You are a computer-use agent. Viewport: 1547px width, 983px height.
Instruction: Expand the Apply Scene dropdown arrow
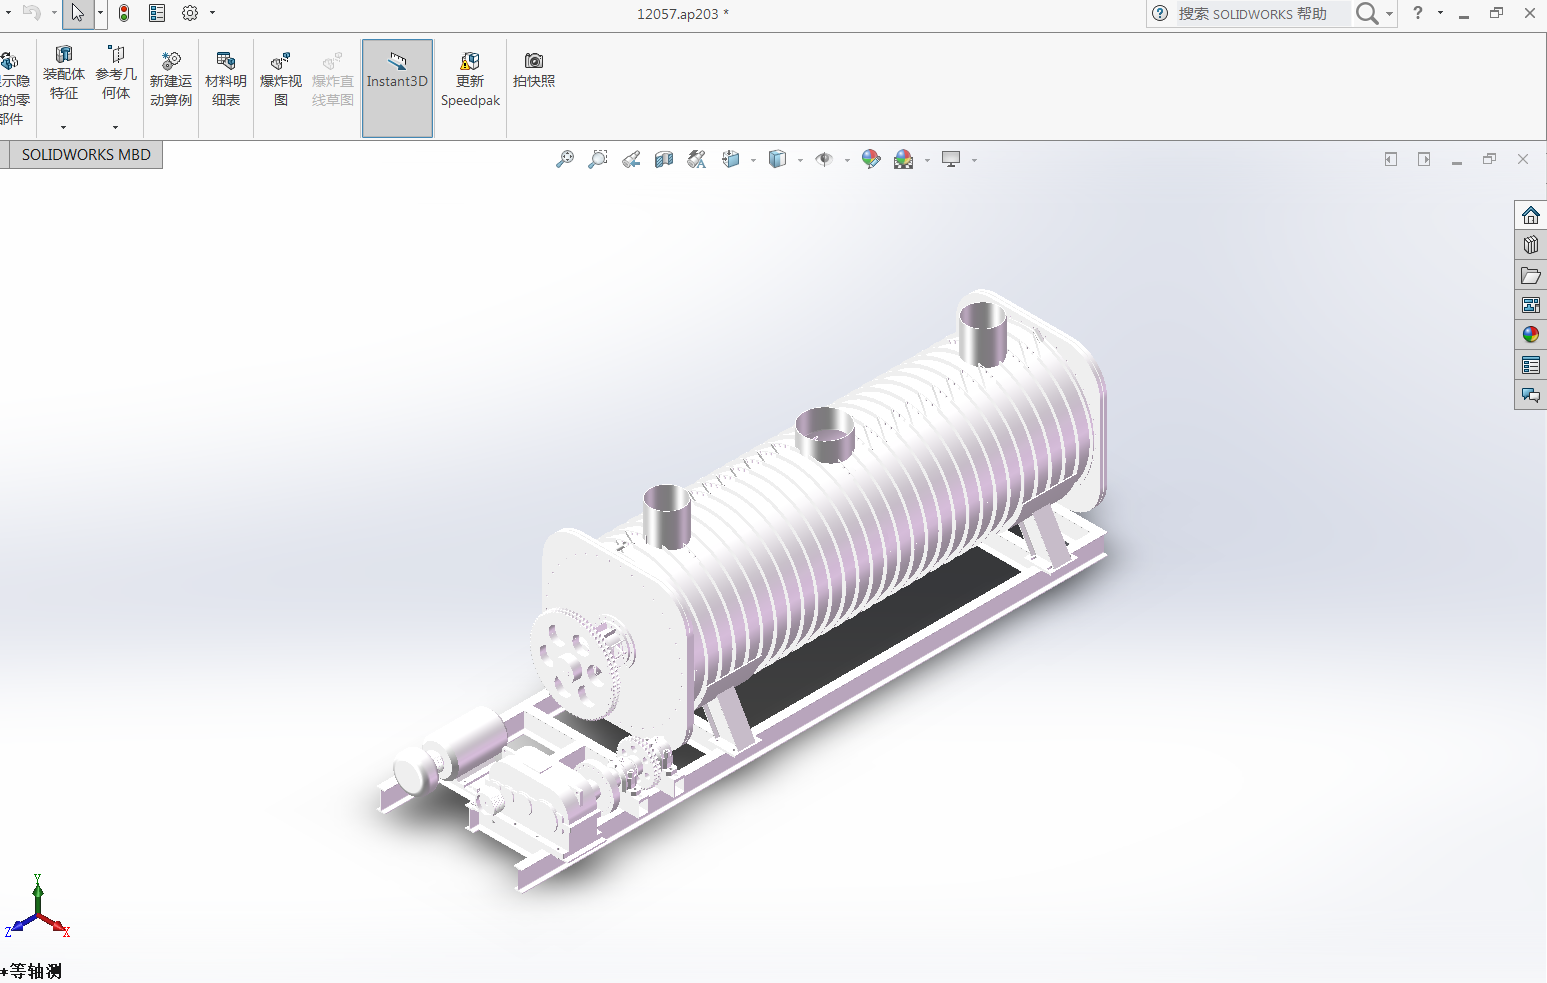[927, 160]
